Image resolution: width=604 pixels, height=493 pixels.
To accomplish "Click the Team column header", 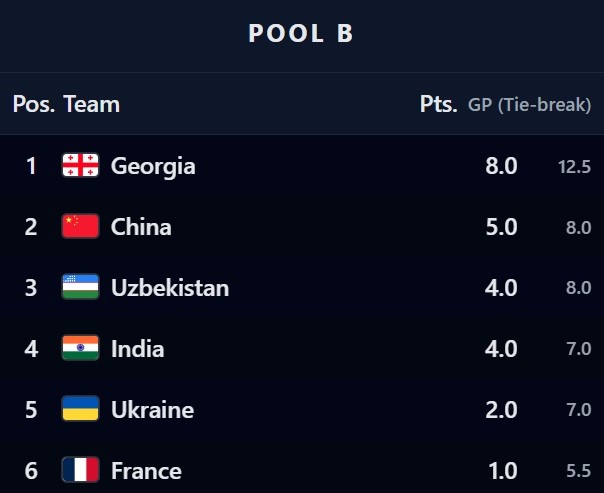I will coord(92,104).
